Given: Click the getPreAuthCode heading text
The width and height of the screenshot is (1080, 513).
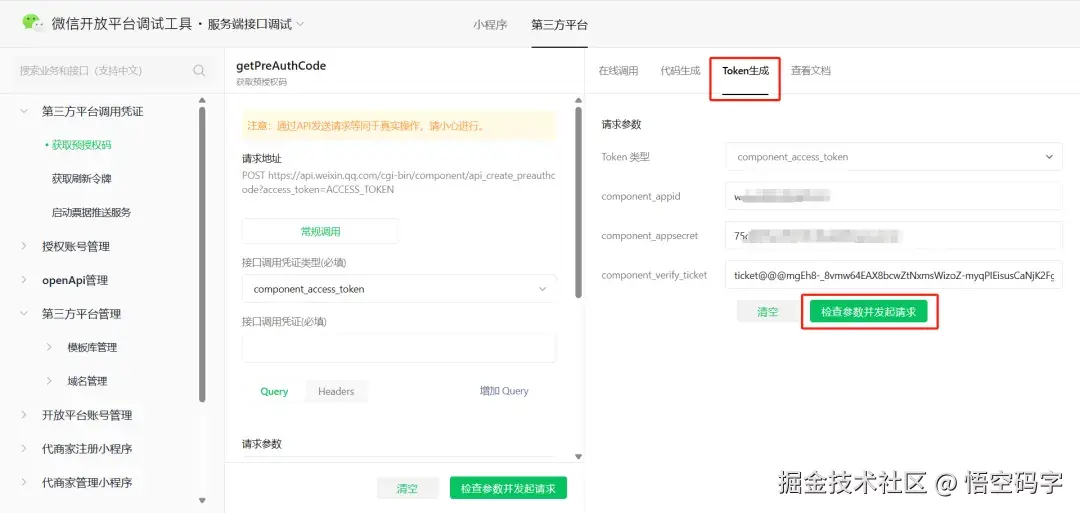Looking at the screenshot, I should point(281,66).
